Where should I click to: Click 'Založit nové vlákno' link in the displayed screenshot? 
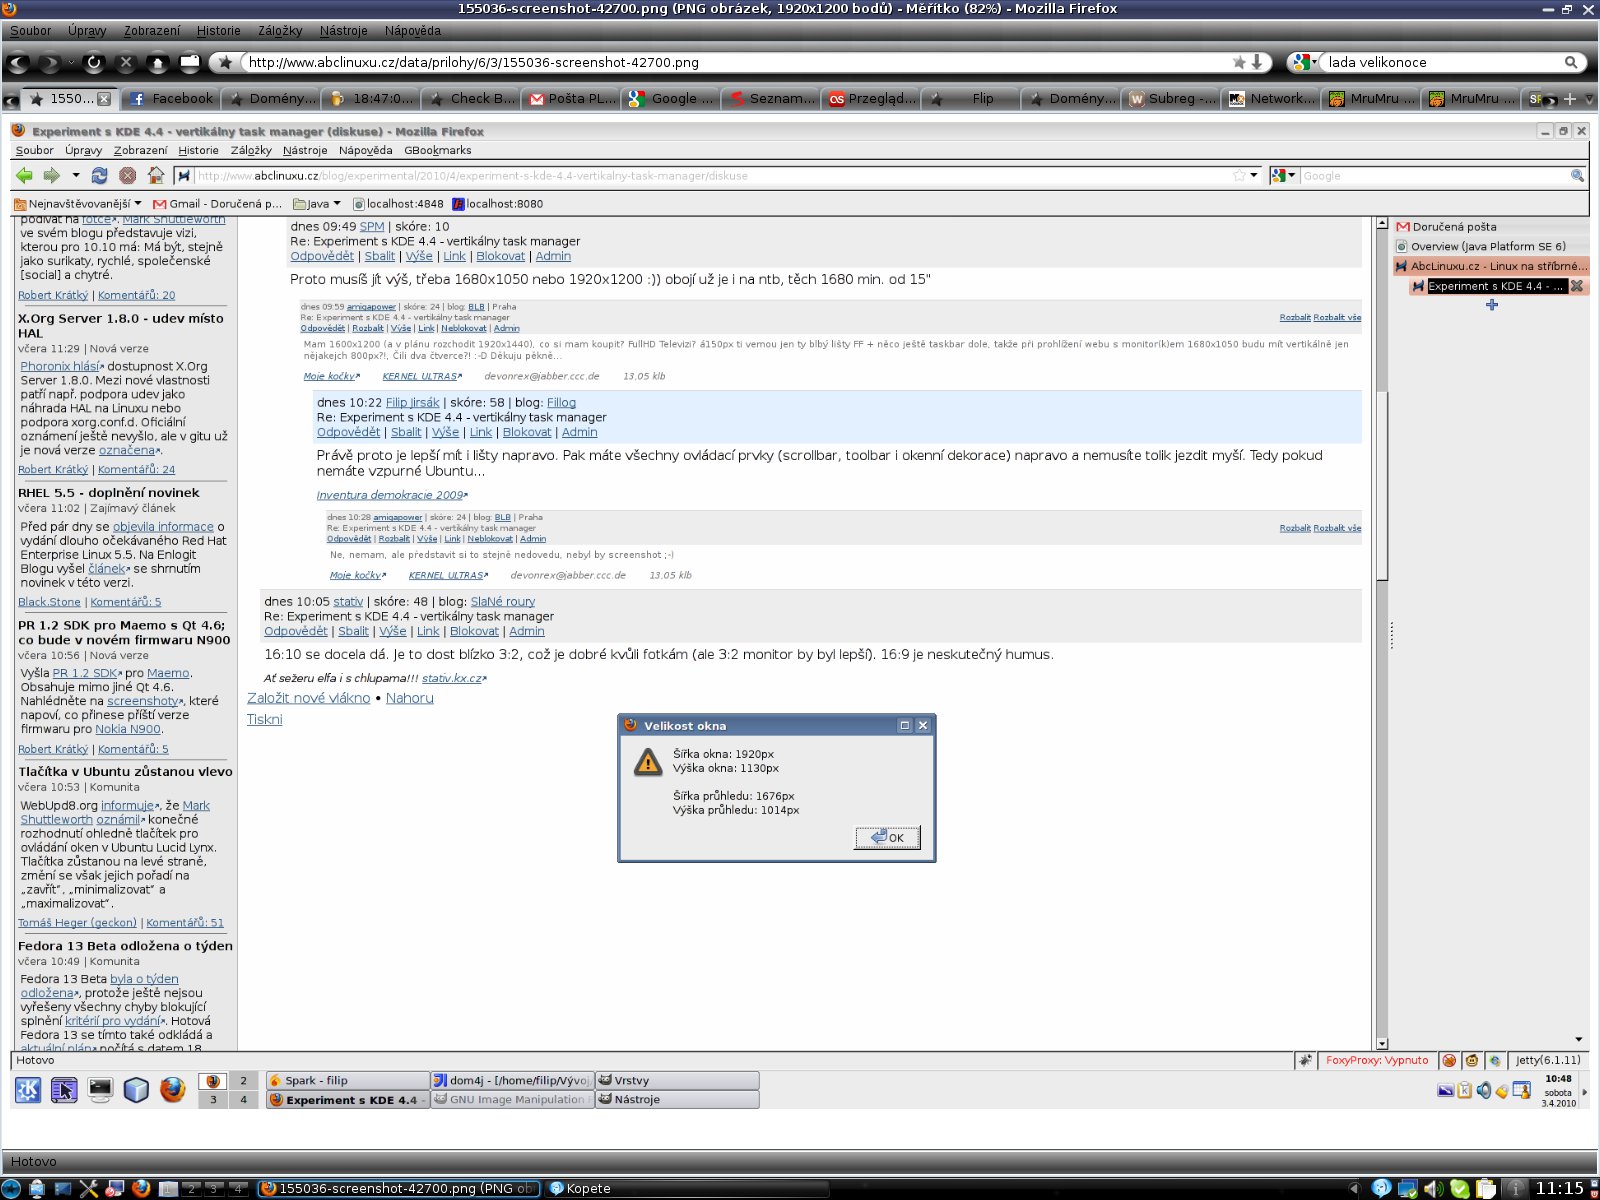tap(308, 698)
